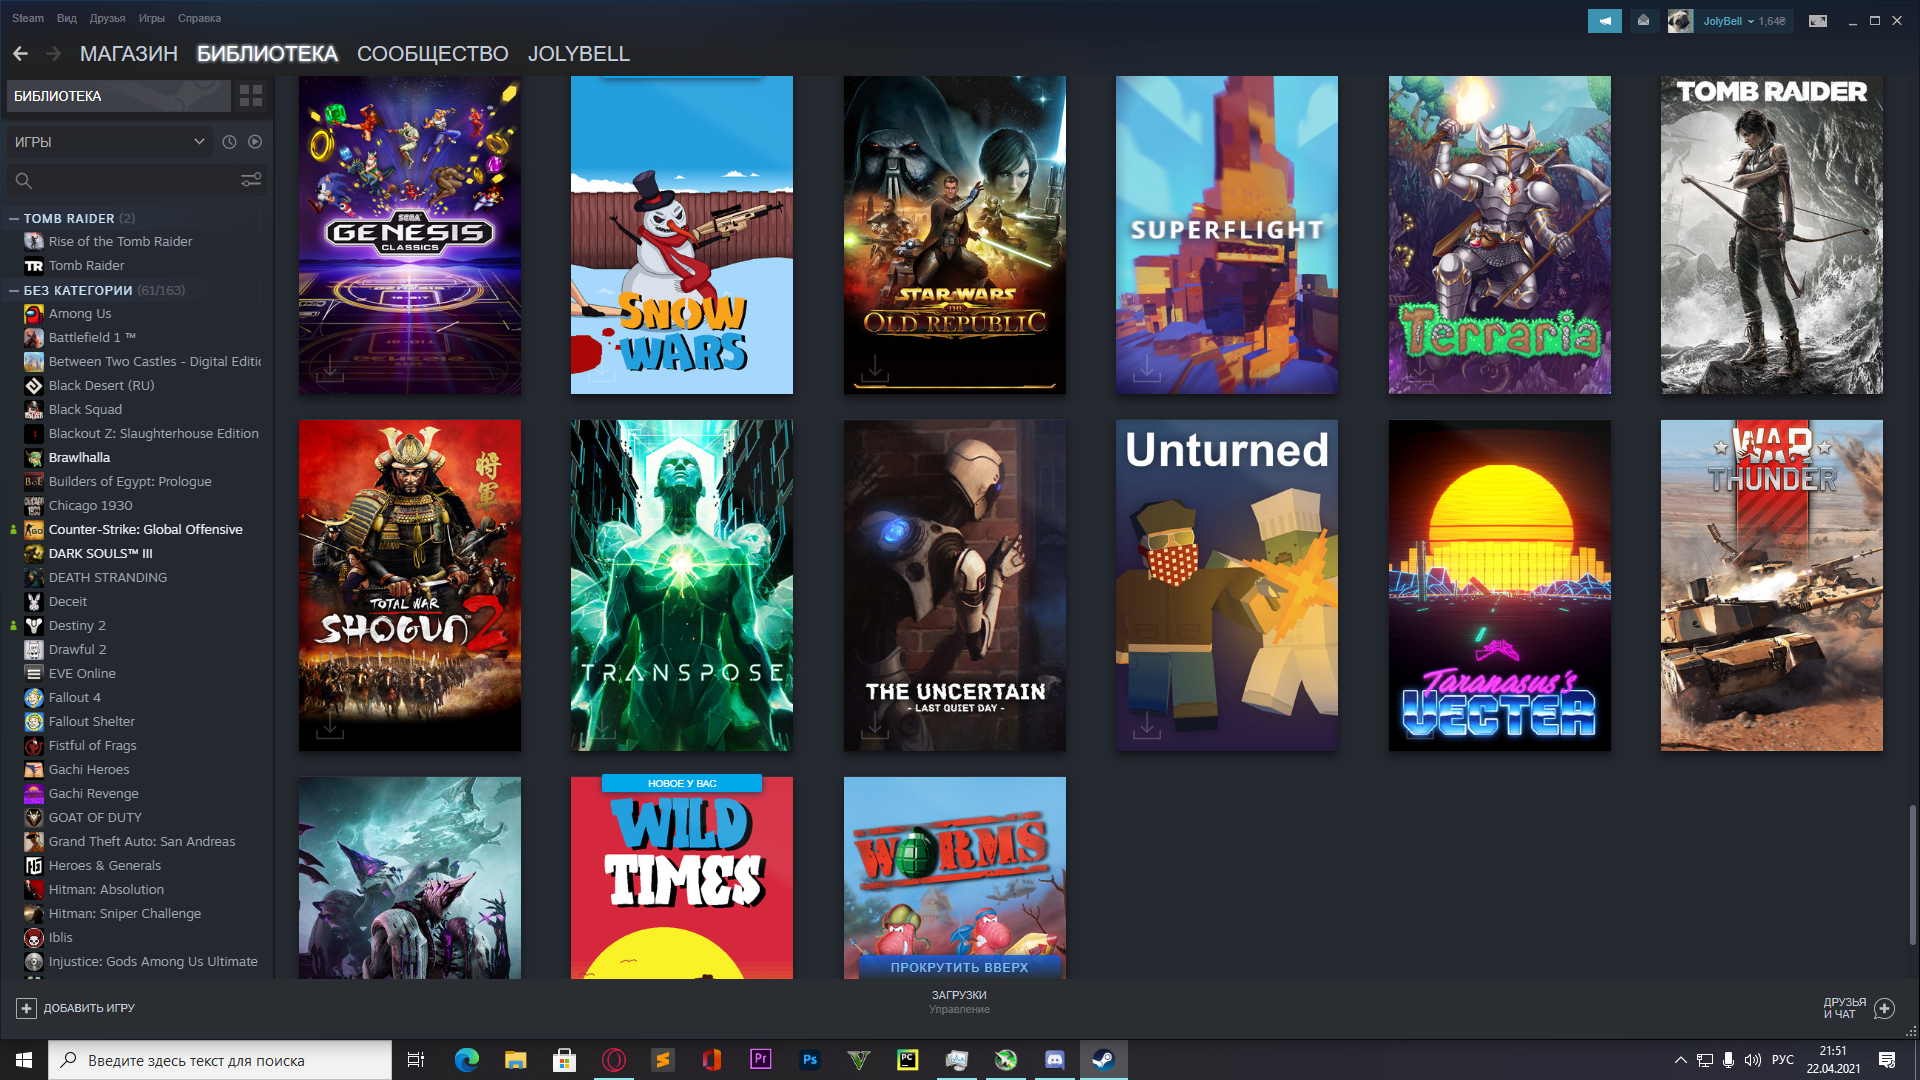This screenshot has height=1080, width=1920.
Task: Open Sublime Text from taskbar
Action: pyautogui.click(x=663, y=1060)
